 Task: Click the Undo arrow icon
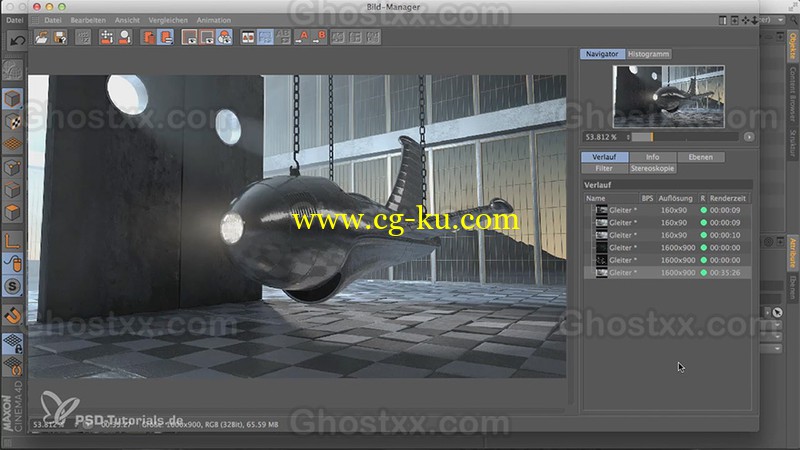coord(17,41)
